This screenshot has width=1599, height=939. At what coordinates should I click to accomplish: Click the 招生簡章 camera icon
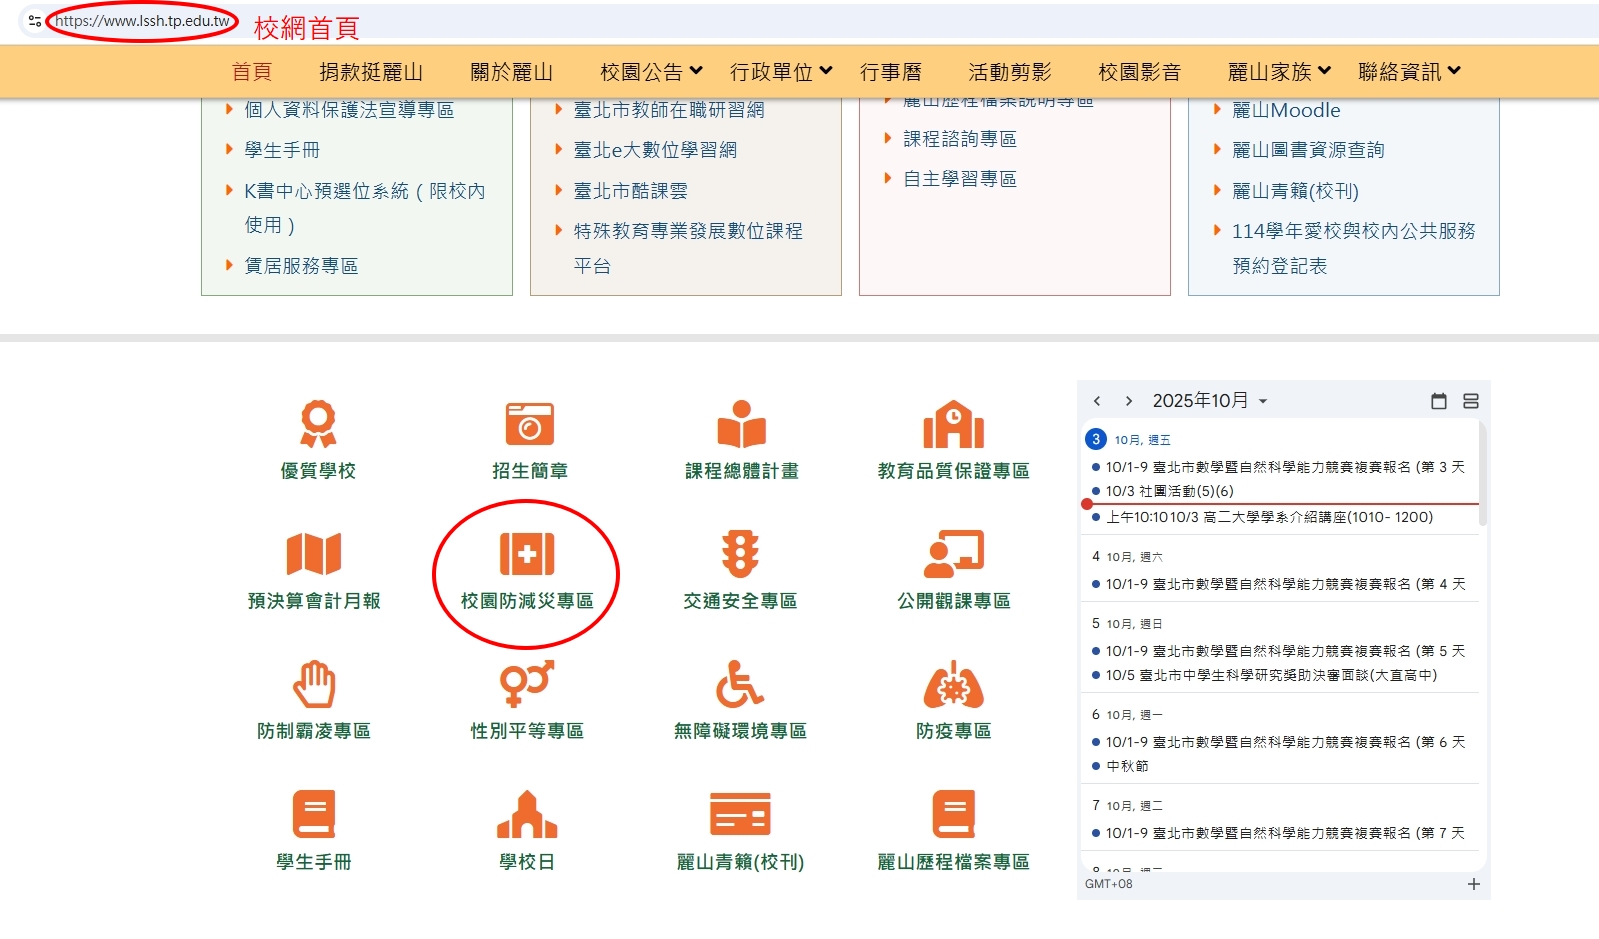tap(529, 424)
